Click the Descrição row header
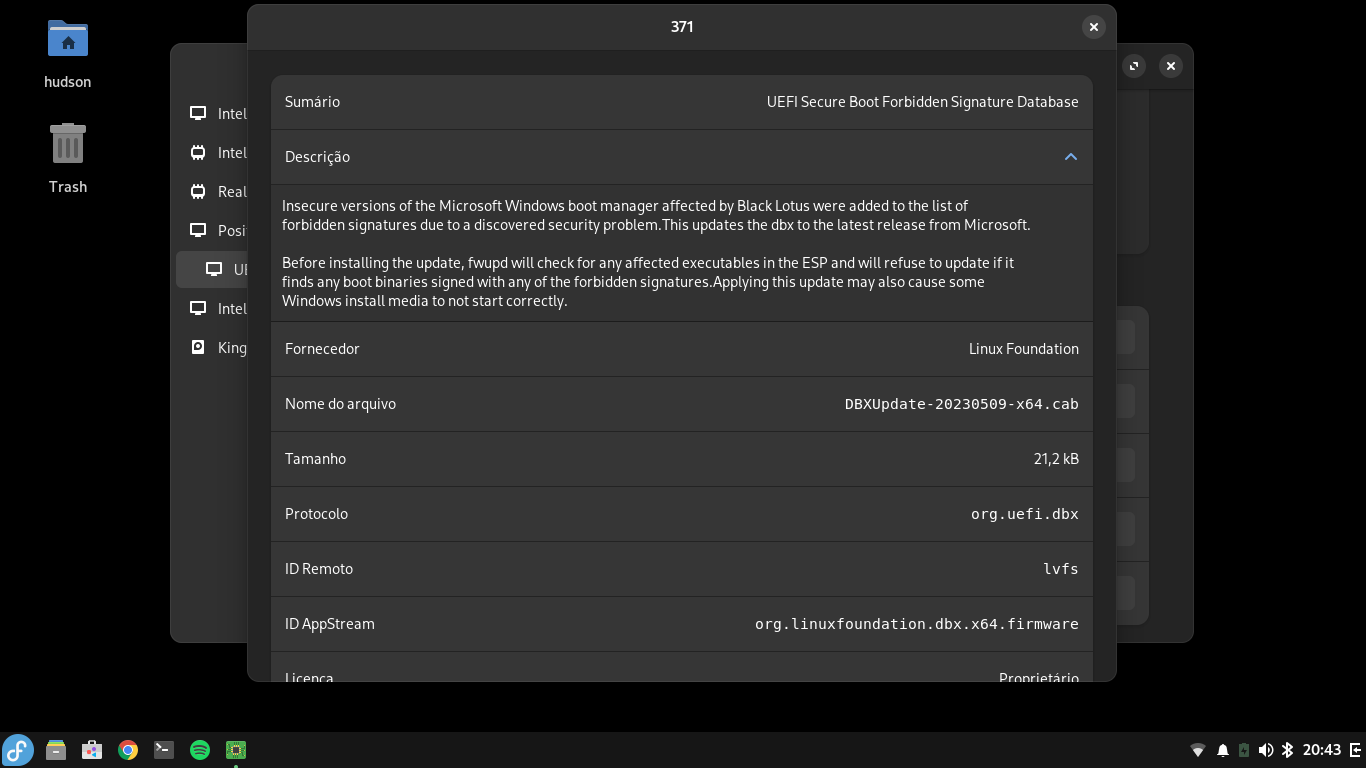Viewport: 1366px width, 768px height. point(682,157)
